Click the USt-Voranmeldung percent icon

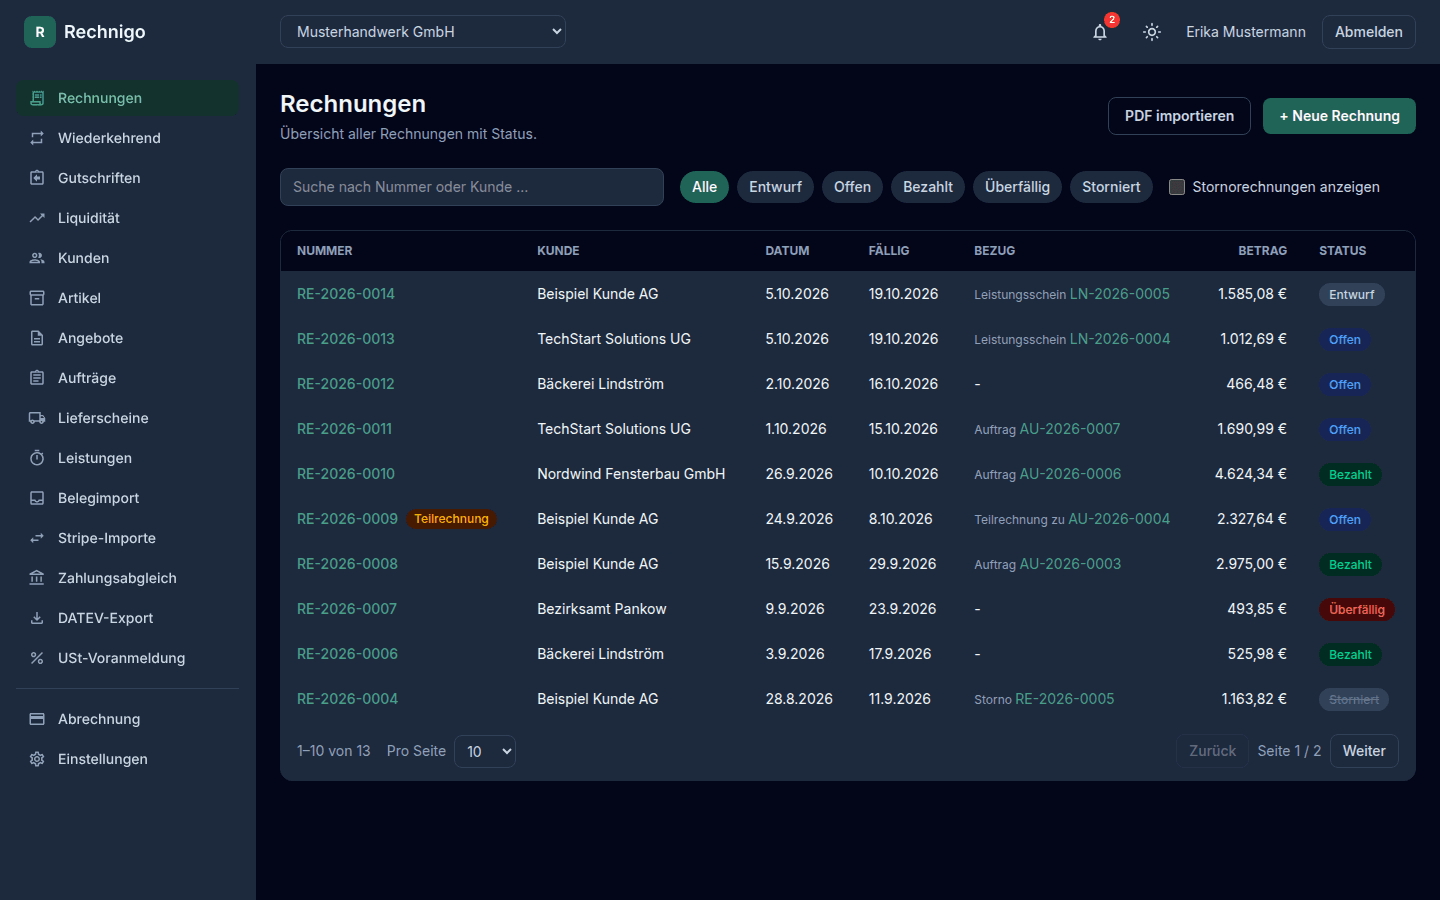click(37, 658)
